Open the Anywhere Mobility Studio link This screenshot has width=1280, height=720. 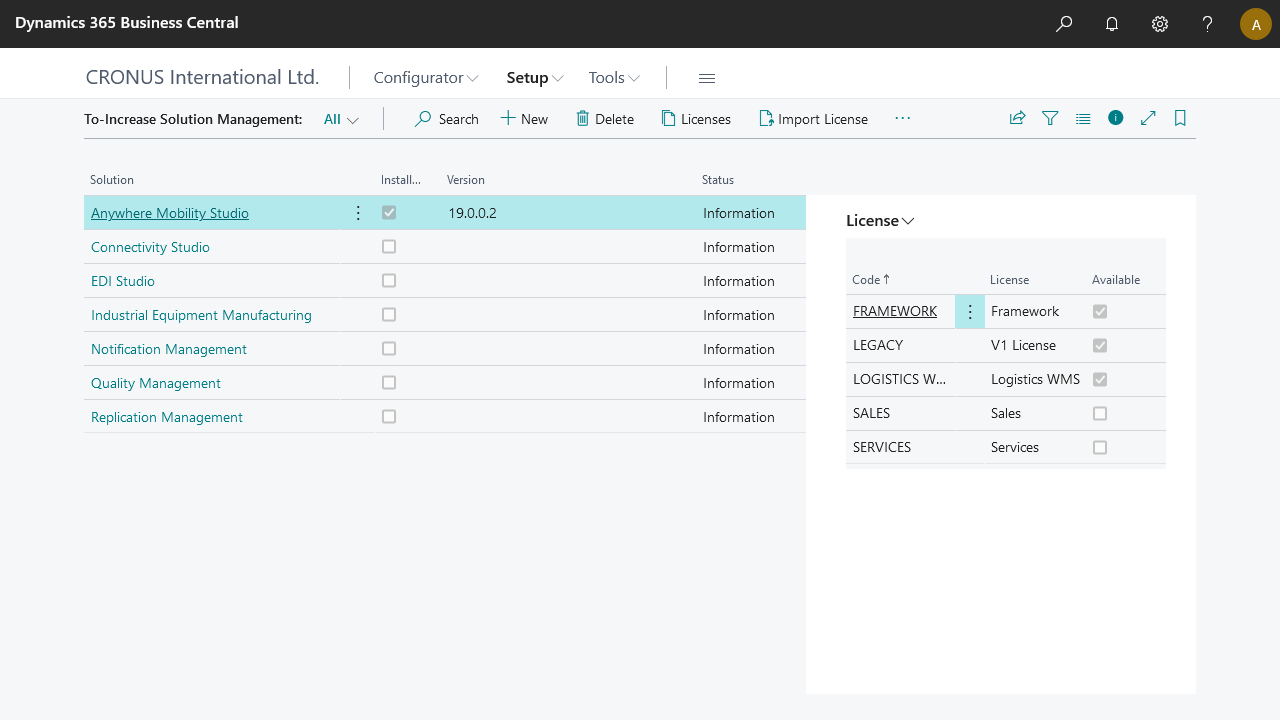[170, 213]
